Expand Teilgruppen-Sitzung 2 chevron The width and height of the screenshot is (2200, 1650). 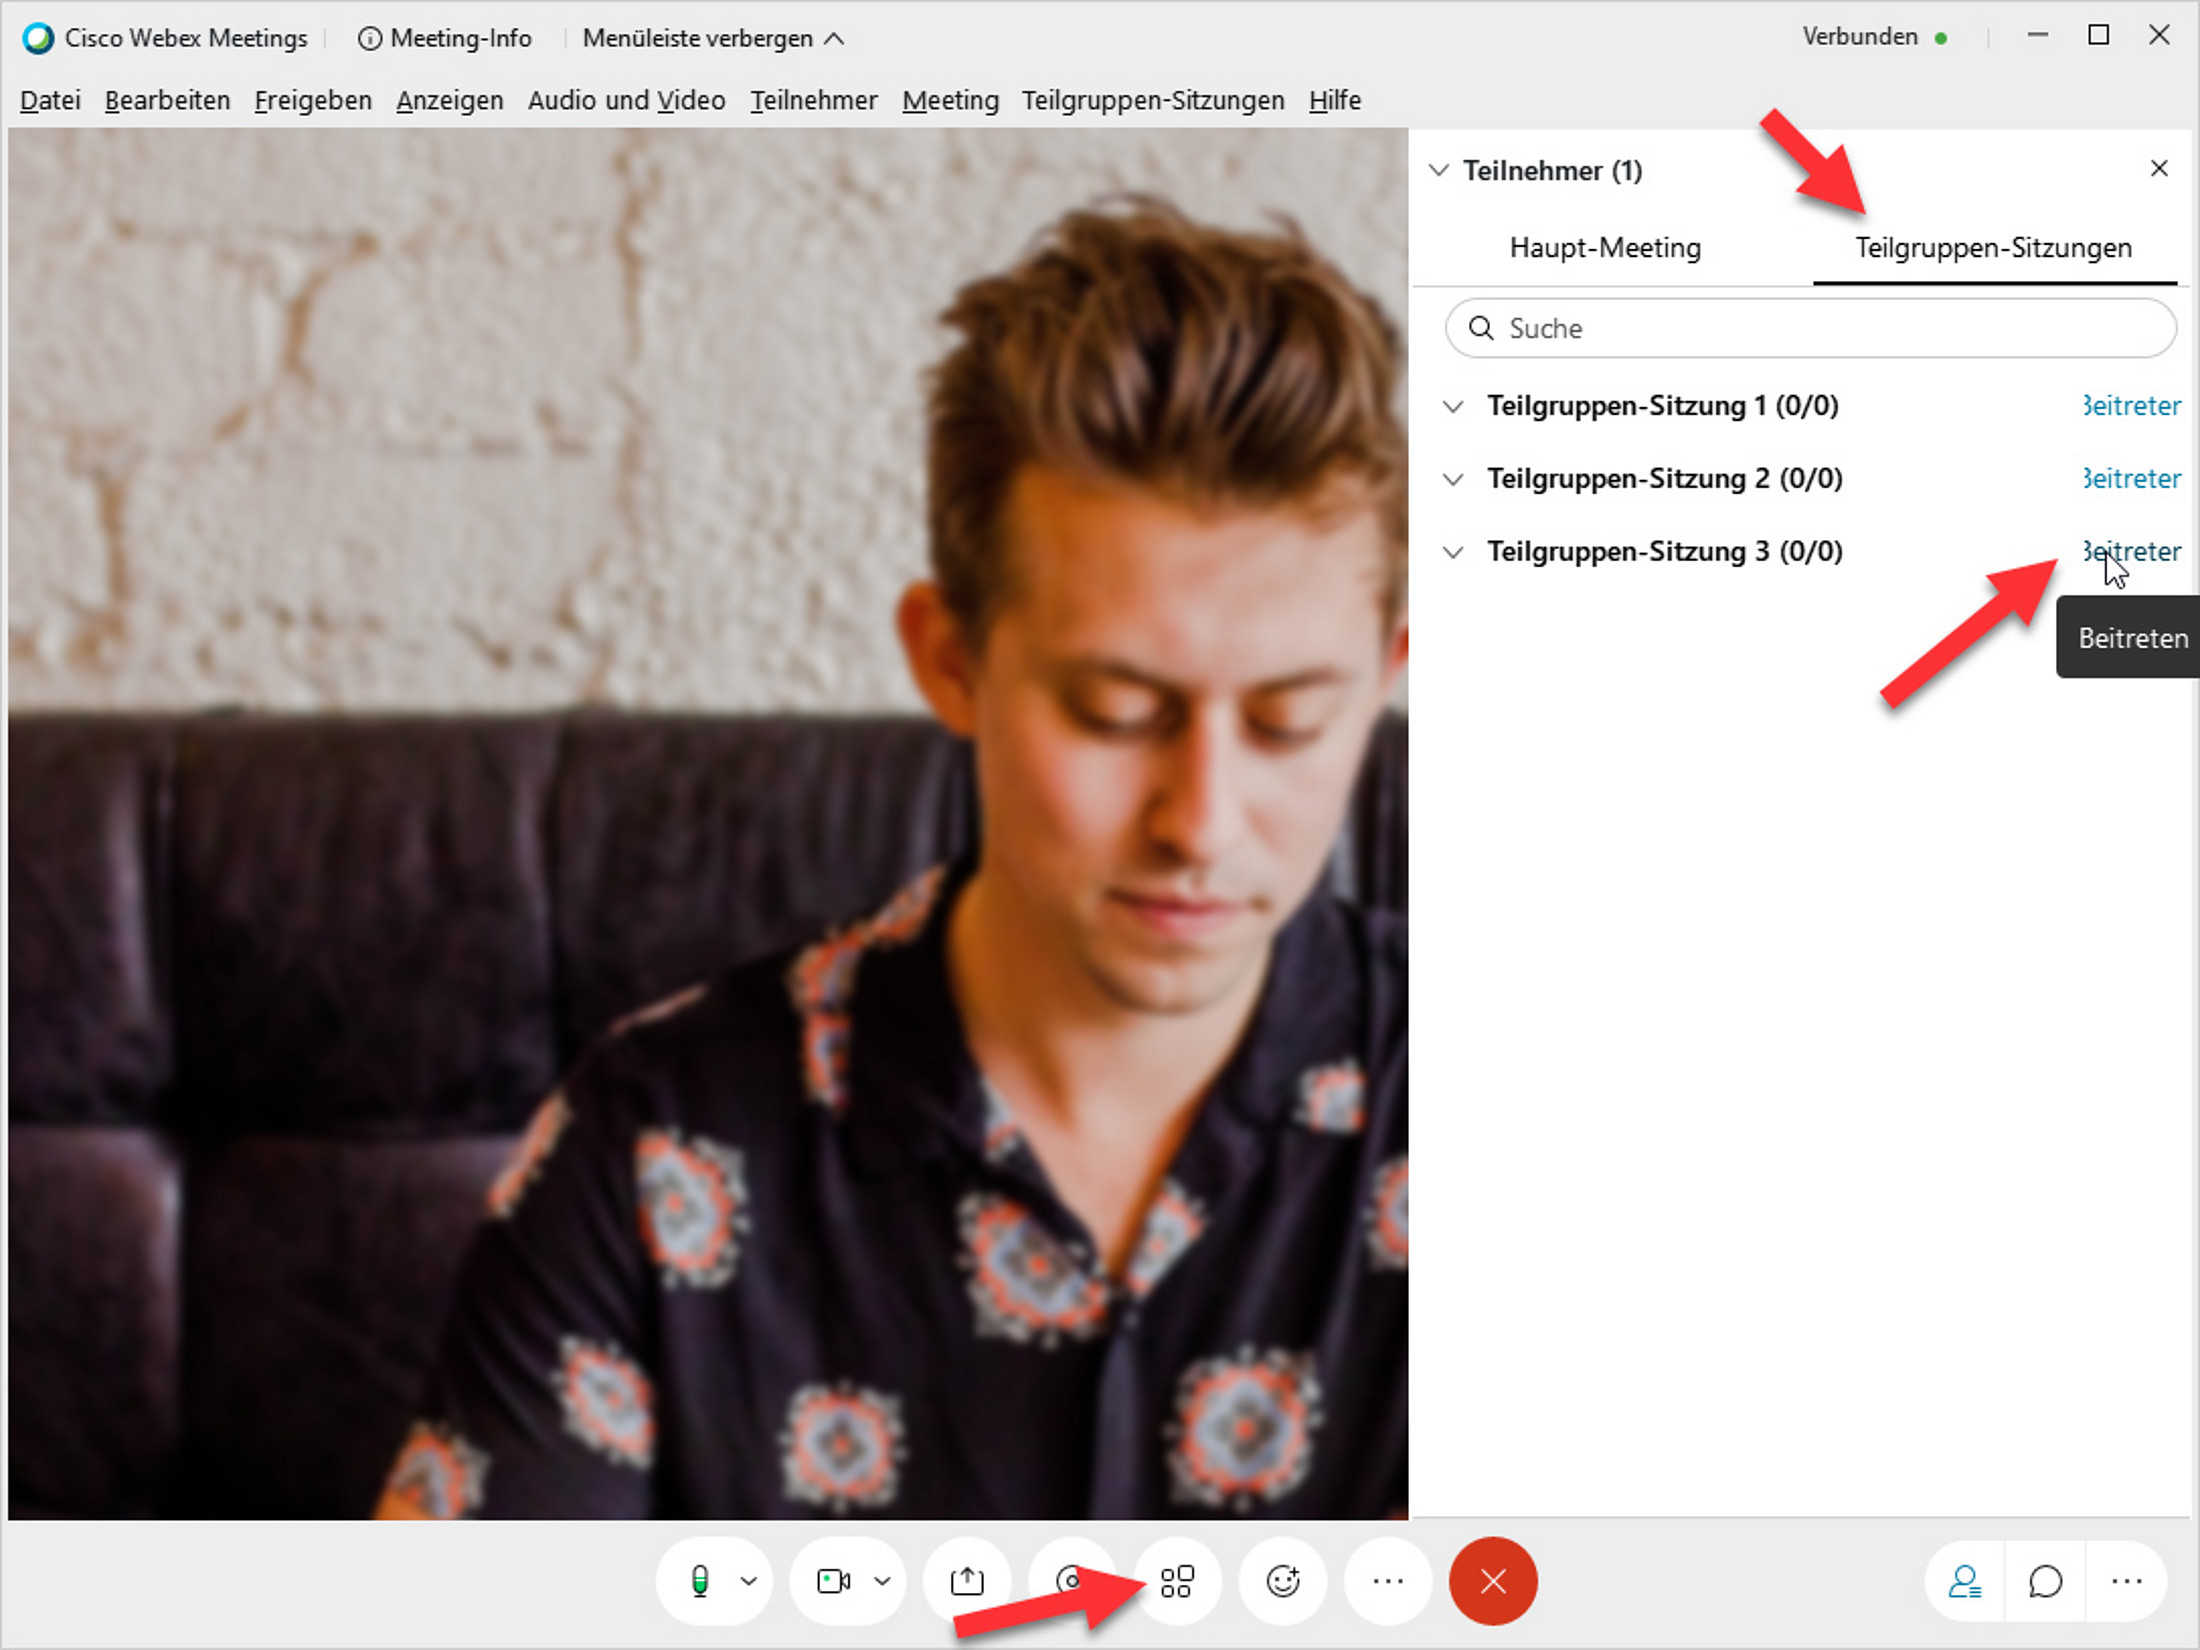(1453, 479)
